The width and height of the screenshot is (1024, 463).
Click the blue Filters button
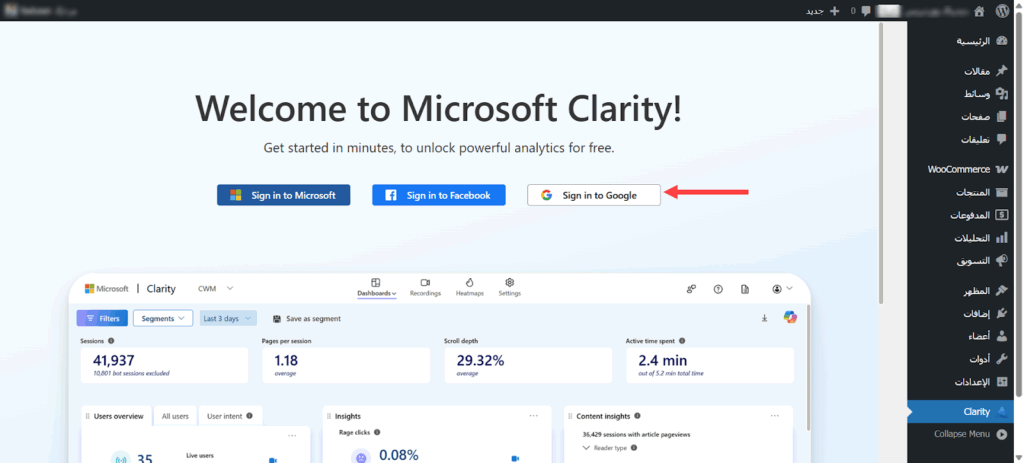pyautogui.click(x=102, y=318)
